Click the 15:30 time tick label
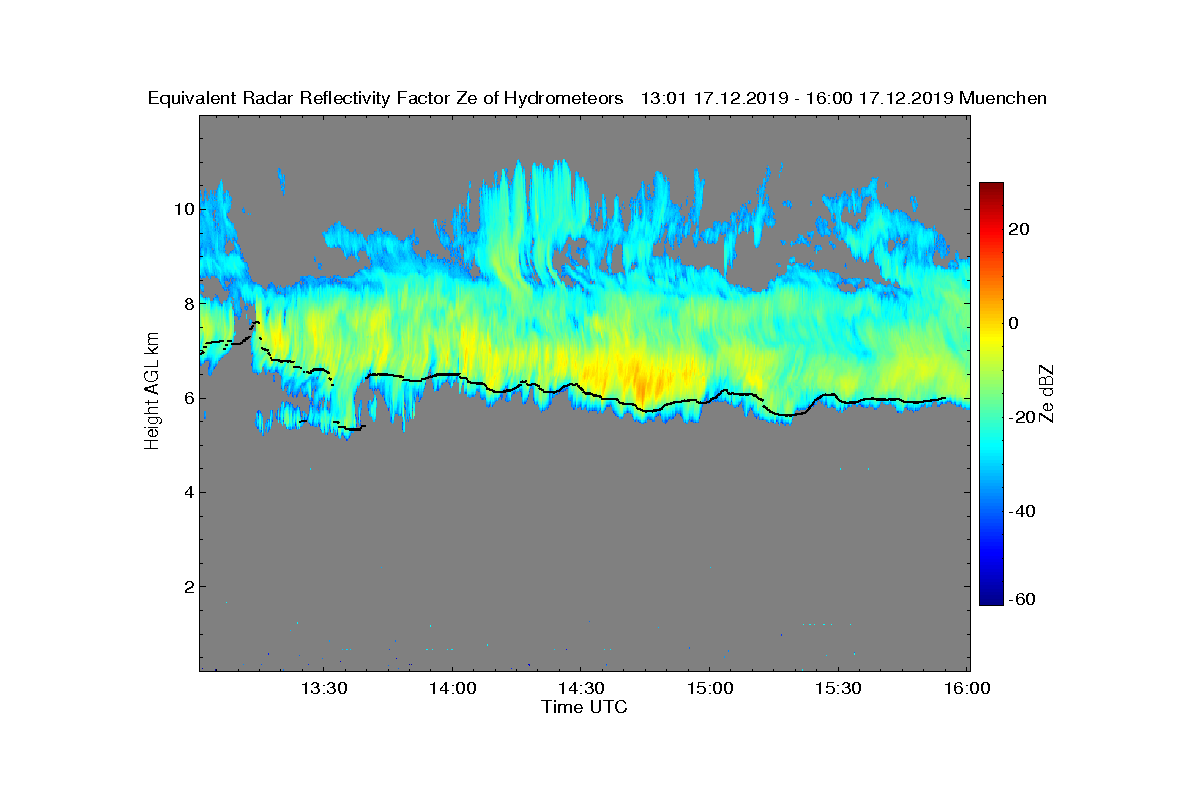1200x800 pixels. (838, 688)
